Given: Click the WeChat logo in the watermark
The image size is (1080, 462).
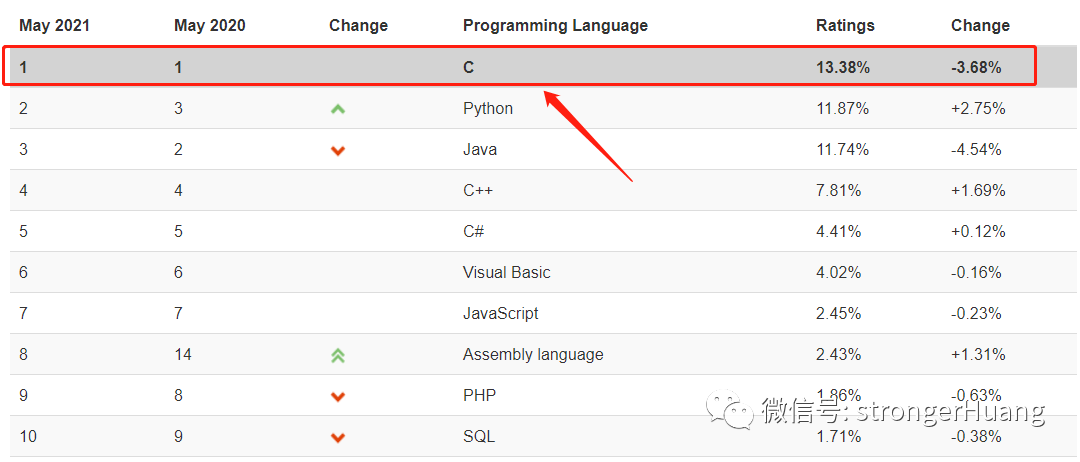Looking at the screenshot, I should pyautogui.click(x=729, y=411).
